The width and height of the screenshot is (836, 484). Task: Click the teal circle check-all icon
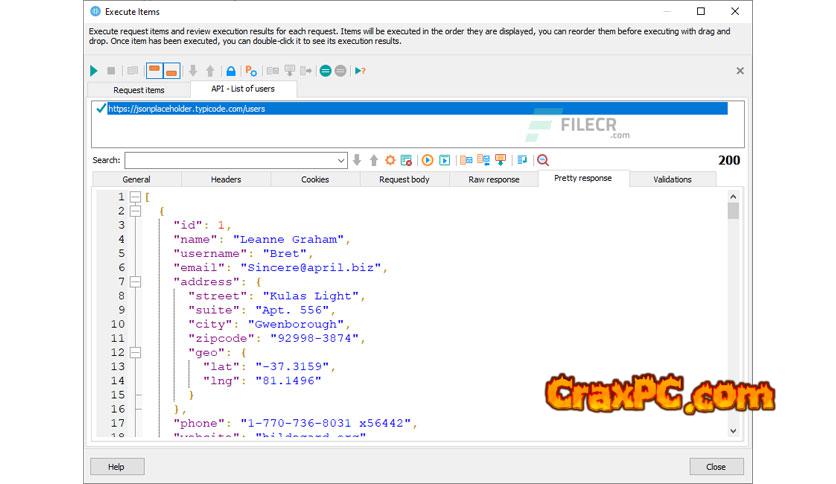point(325,70)
